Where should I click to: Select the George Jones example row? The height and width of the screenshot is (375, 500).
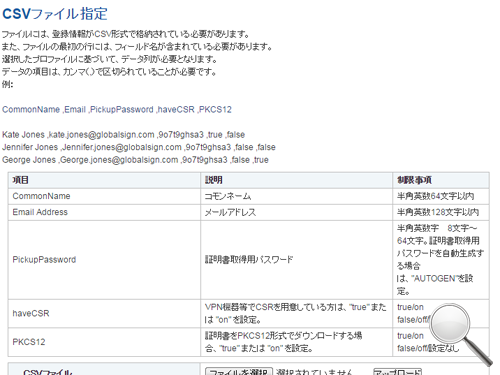pos(135,160)
